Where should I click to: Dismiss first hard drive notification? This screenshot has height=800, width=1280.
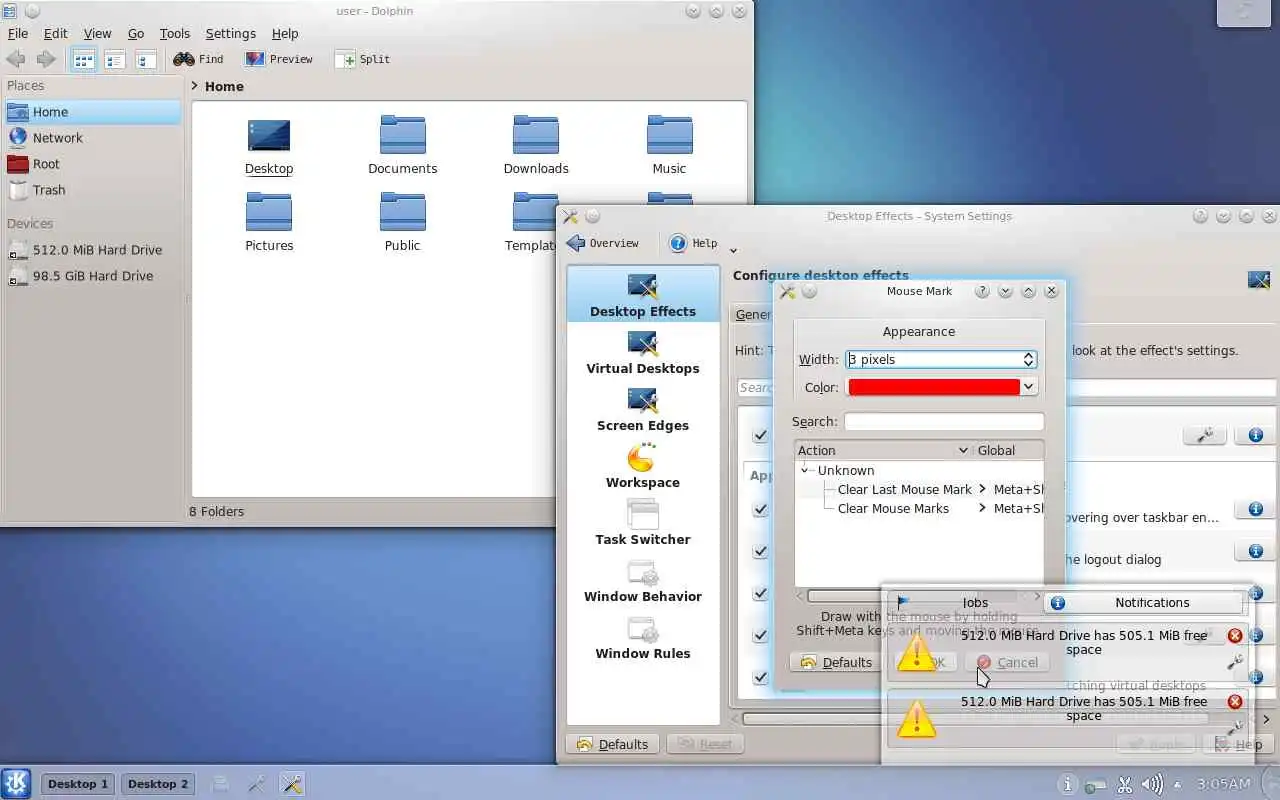click(1235, 636)
